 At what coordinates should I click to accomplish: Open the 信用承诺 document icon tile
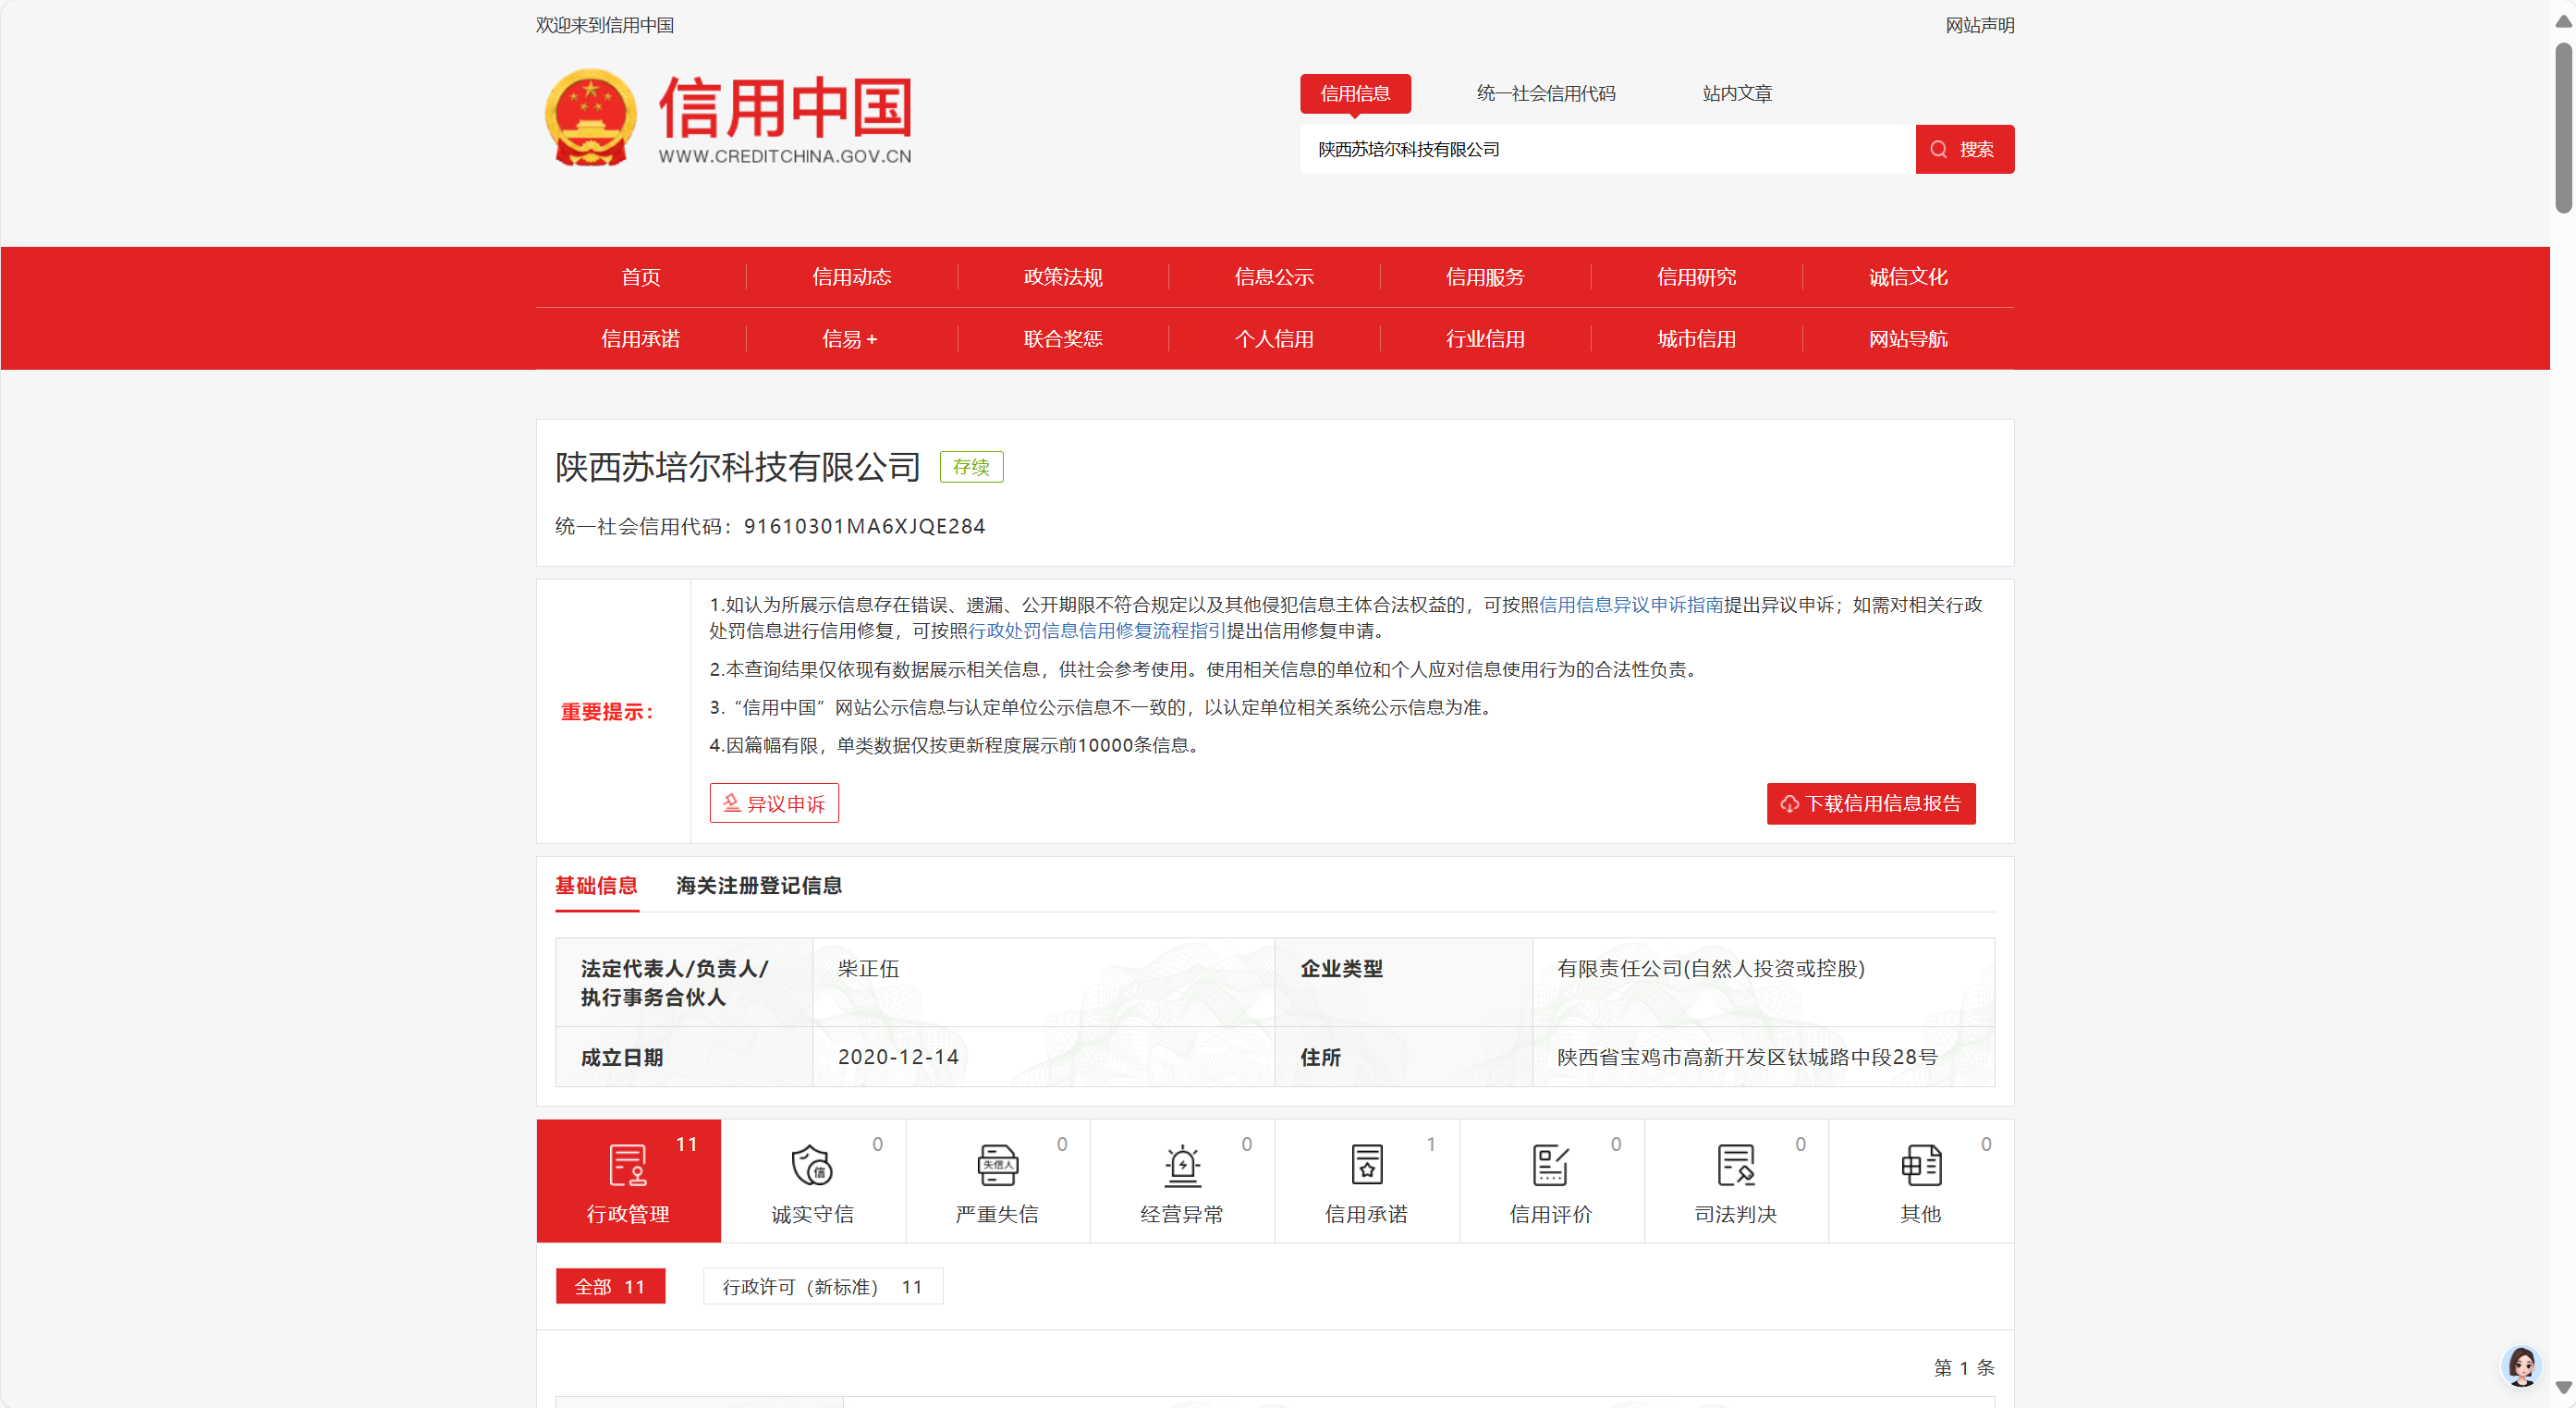pyautogui.click(x=1367, y=1181)
